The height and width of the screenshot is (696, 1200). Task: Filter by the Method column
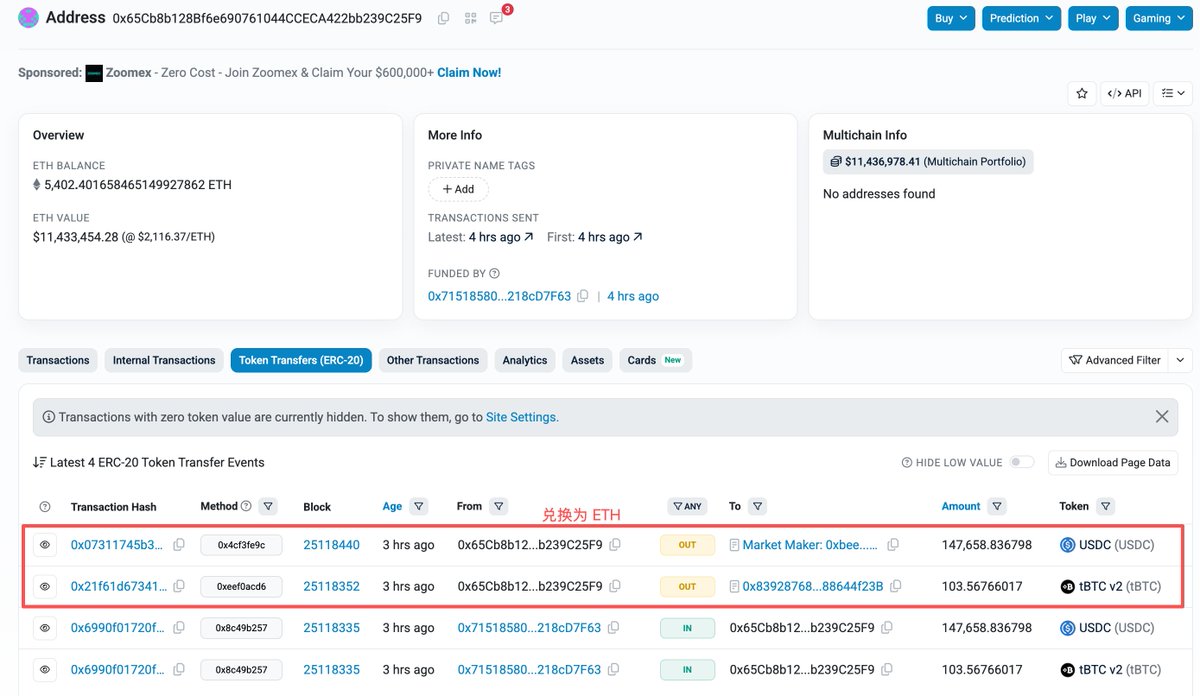268,506
